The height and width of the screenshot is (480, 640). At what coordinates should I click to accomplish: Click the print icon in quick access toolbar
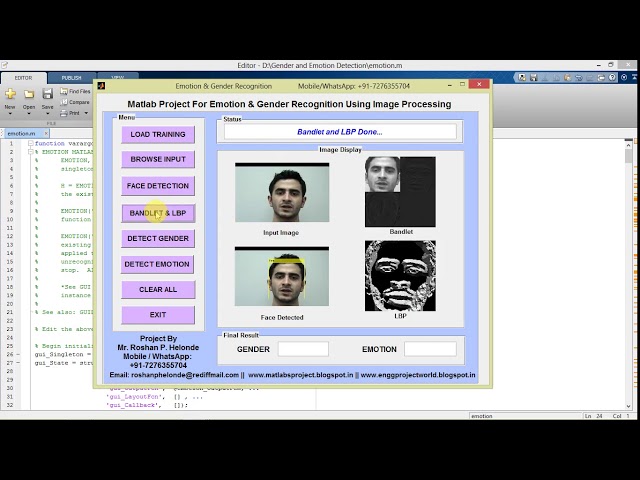tap(601, 77)
